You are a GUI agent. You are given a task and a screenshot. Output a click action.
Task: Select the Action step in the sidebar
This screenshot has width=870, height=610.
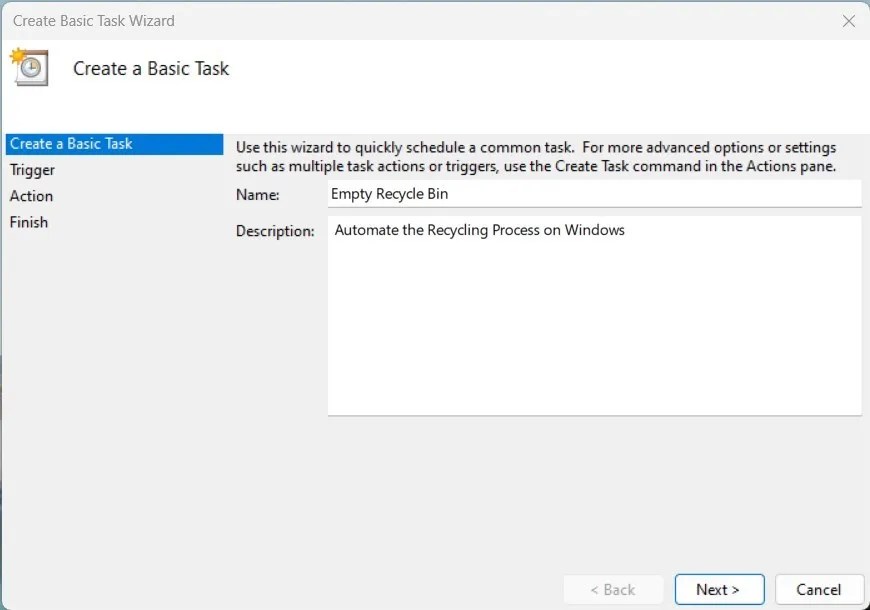[31, 195]
